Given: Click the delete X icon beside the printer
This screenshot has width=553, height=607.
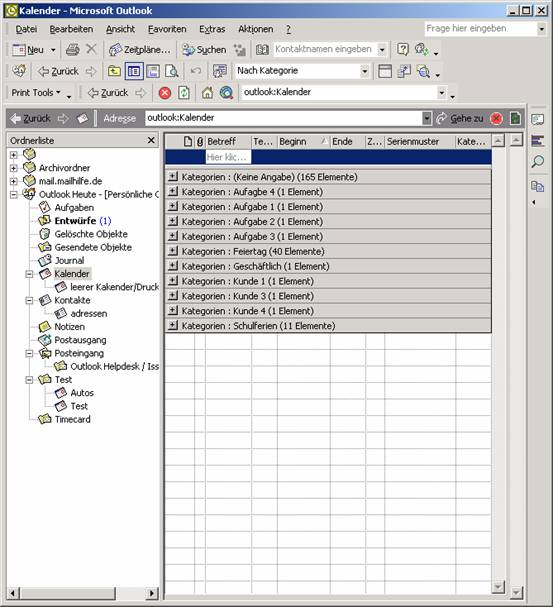Looking at the screenshot, I should [91, 49].
